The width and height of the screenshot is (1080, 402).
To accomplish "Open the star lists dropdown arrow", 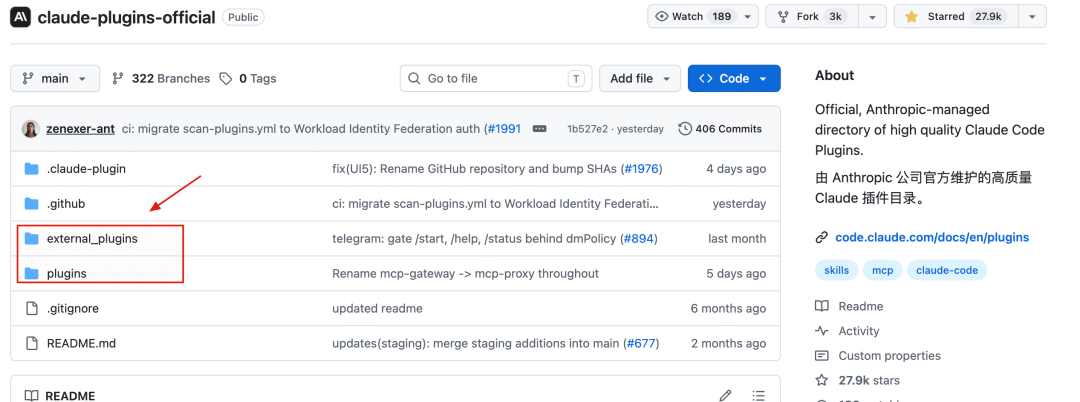I will pos(1032,17).
